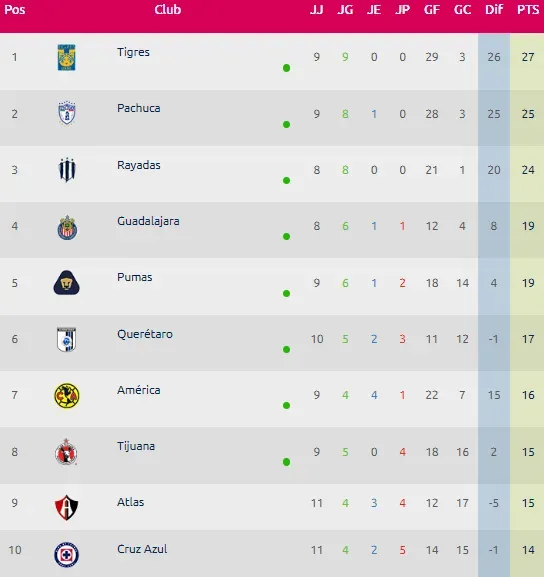Screen dimensions: 544x577
Task: Click the Pachuca club crest
Action: 67,113
